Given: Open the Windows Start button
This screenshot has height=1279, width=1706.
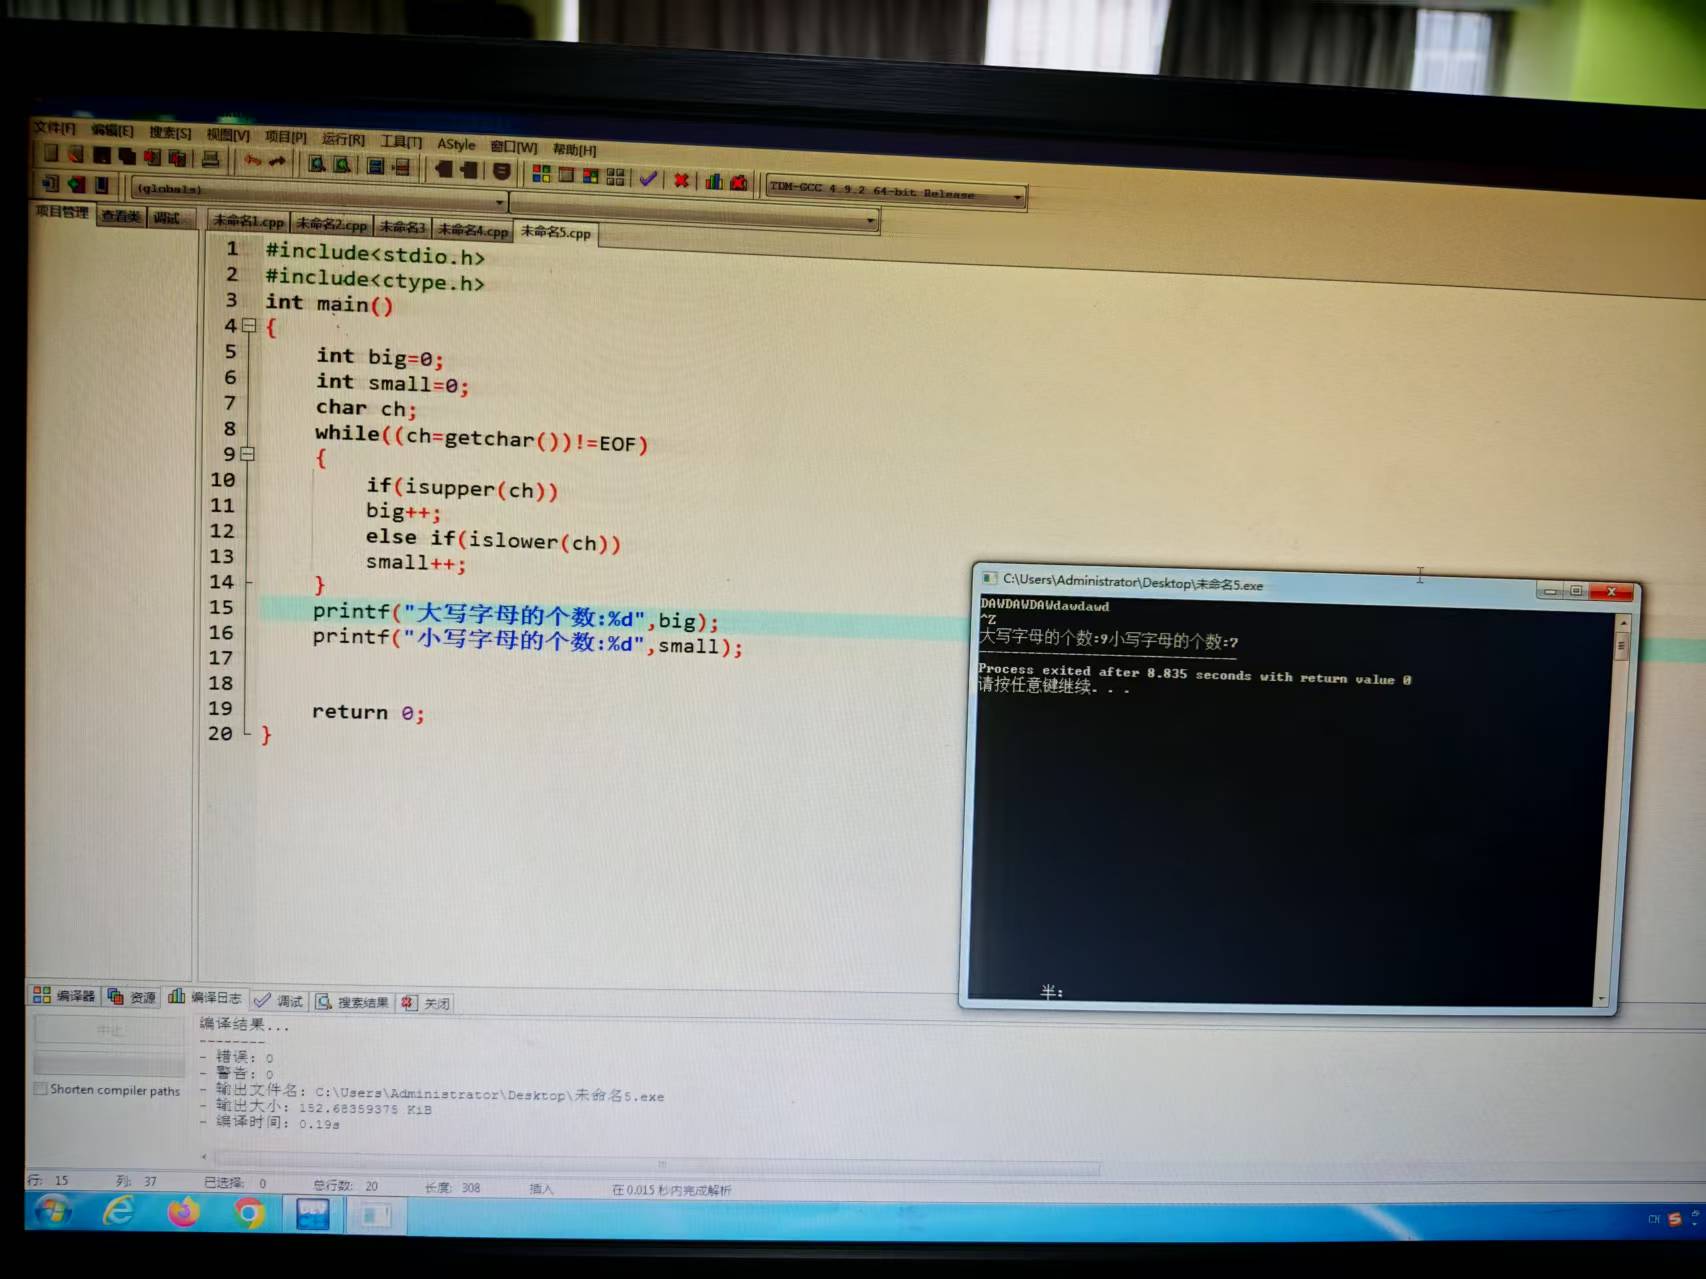Looking at the screenshot, I should click(x=53, y=1211).
